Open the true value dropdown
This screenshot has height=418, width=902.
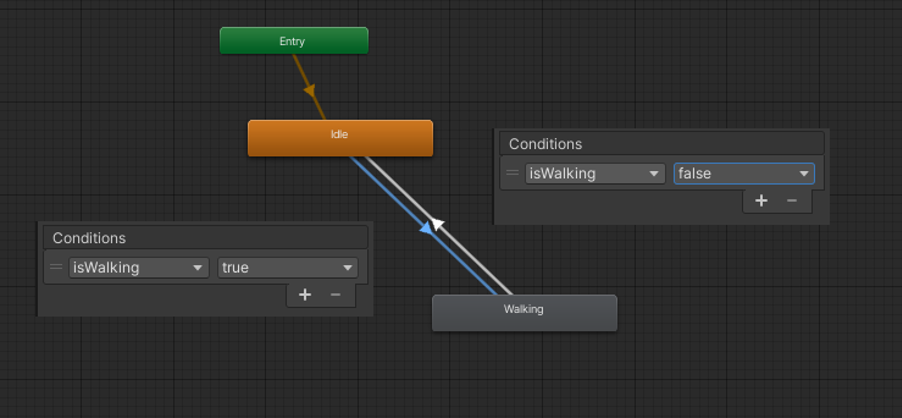(x=288, y=267)
